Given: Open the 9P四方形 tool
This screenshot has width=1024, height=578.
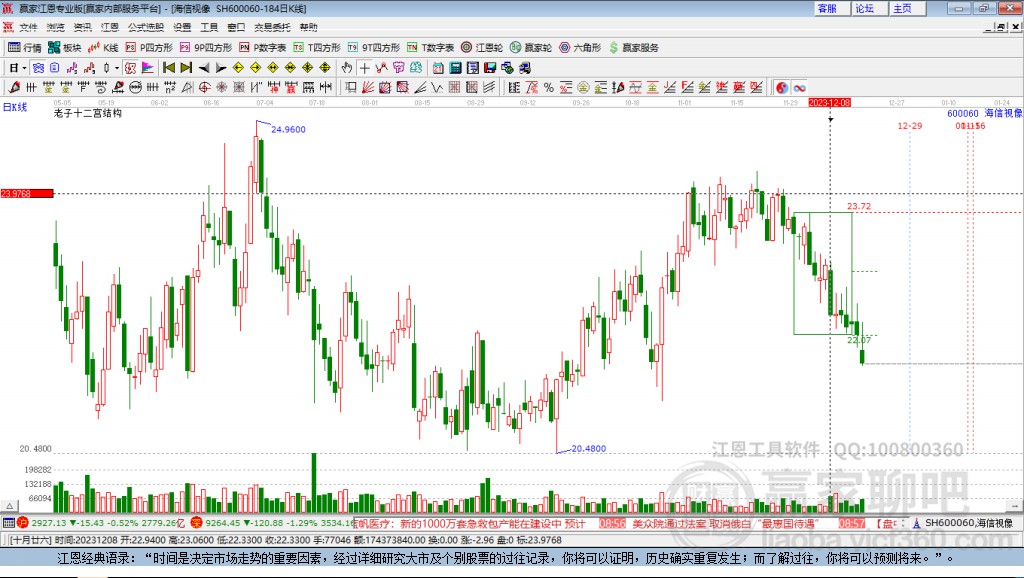Looking at the screenshot, I should click(206, 48).
